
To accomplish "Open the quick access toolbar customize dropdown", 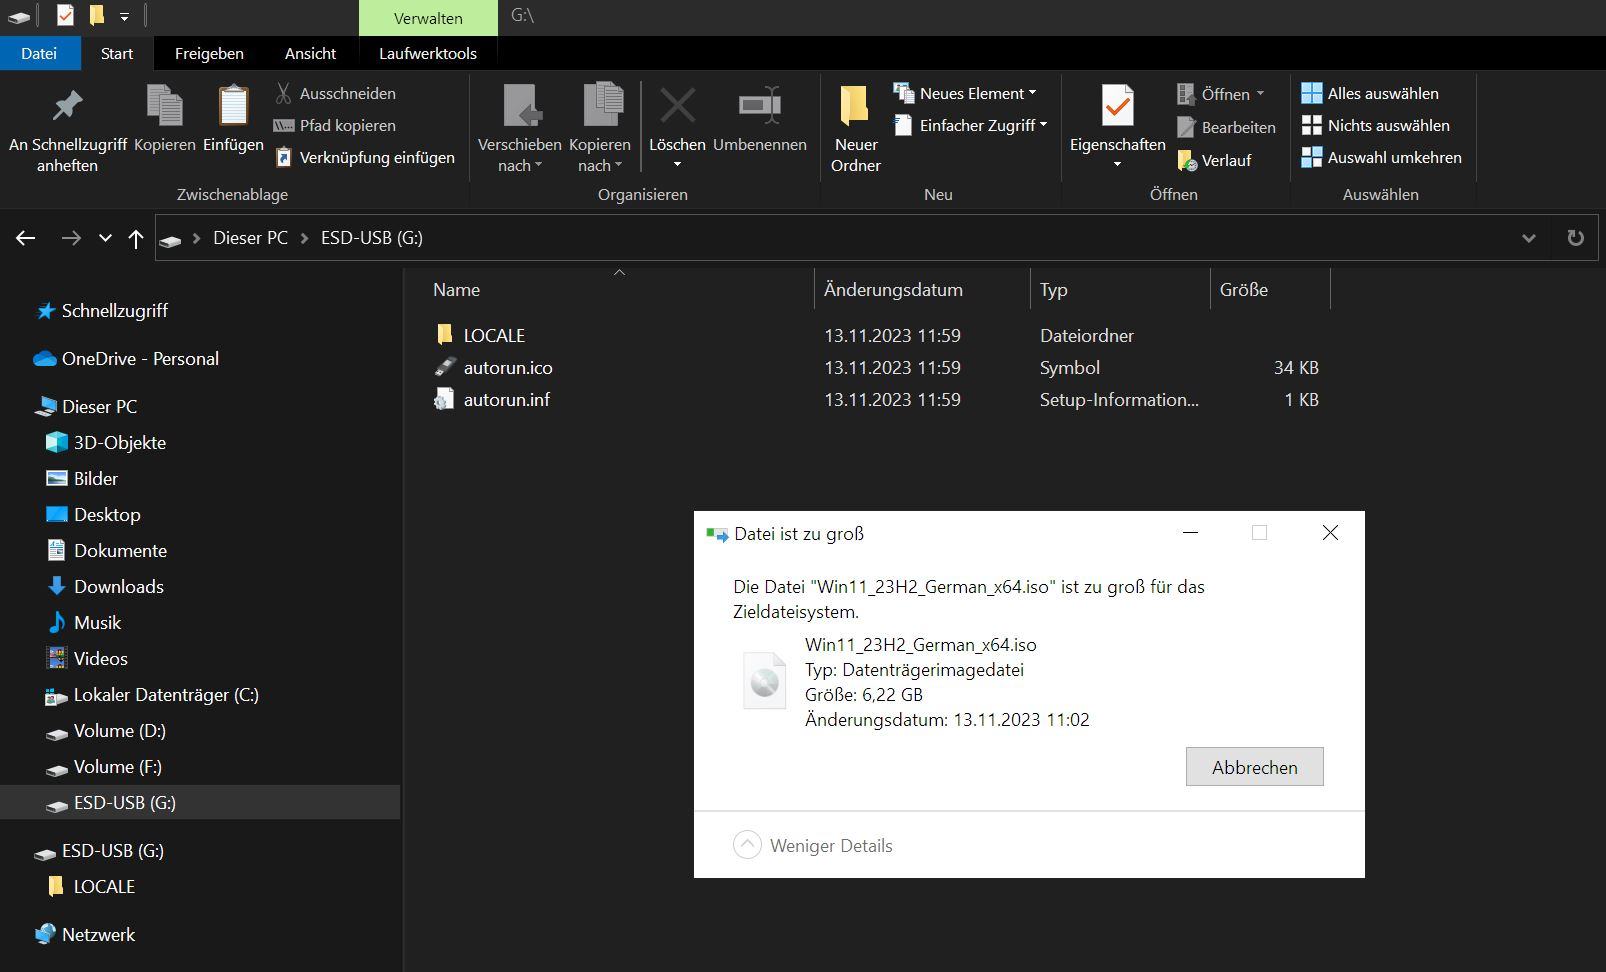I will tap(124, 17).
